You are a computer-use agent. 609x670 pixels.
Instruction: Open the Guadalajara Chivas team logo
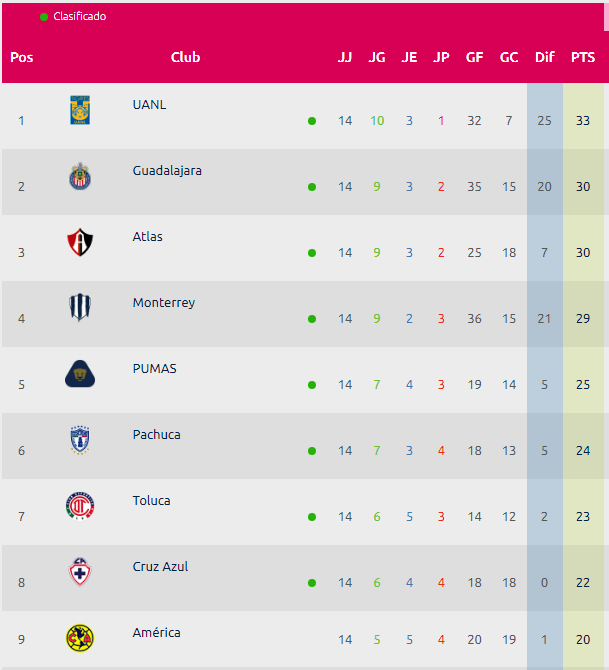[80, 176]
